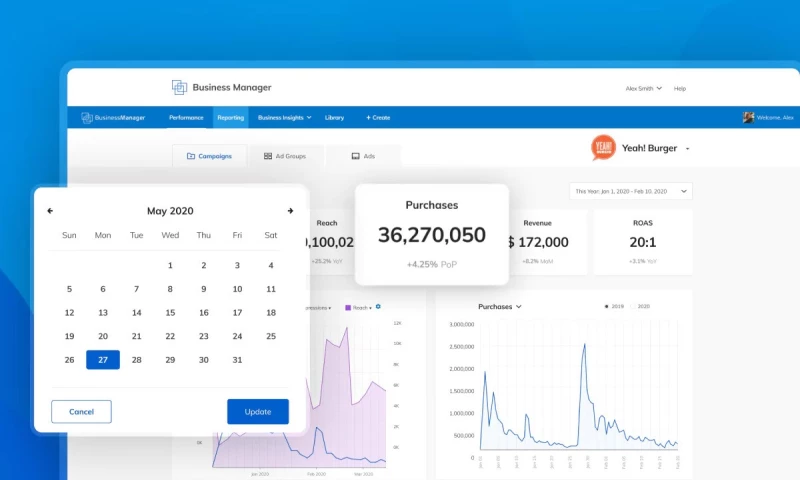Click + Create in the navbar
The height and width of the screenshot is (480, 800).
[x=378, y=118]
